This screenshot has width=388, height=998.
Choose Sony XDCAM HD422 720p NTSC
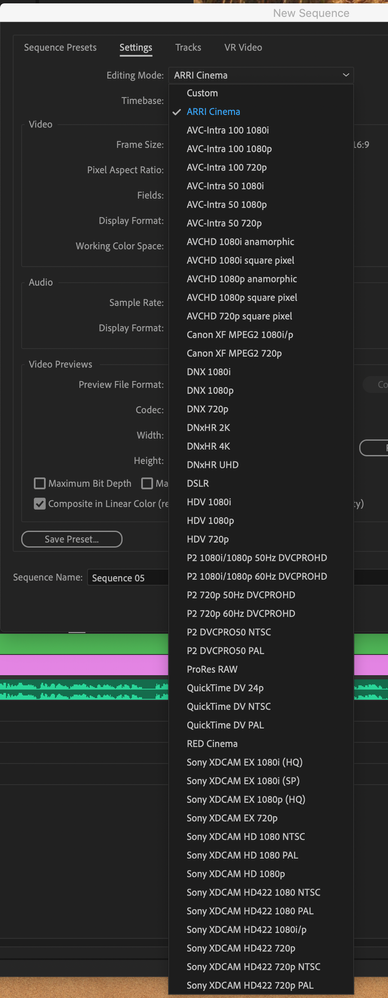pyautogui.click(x=261, y=967)
